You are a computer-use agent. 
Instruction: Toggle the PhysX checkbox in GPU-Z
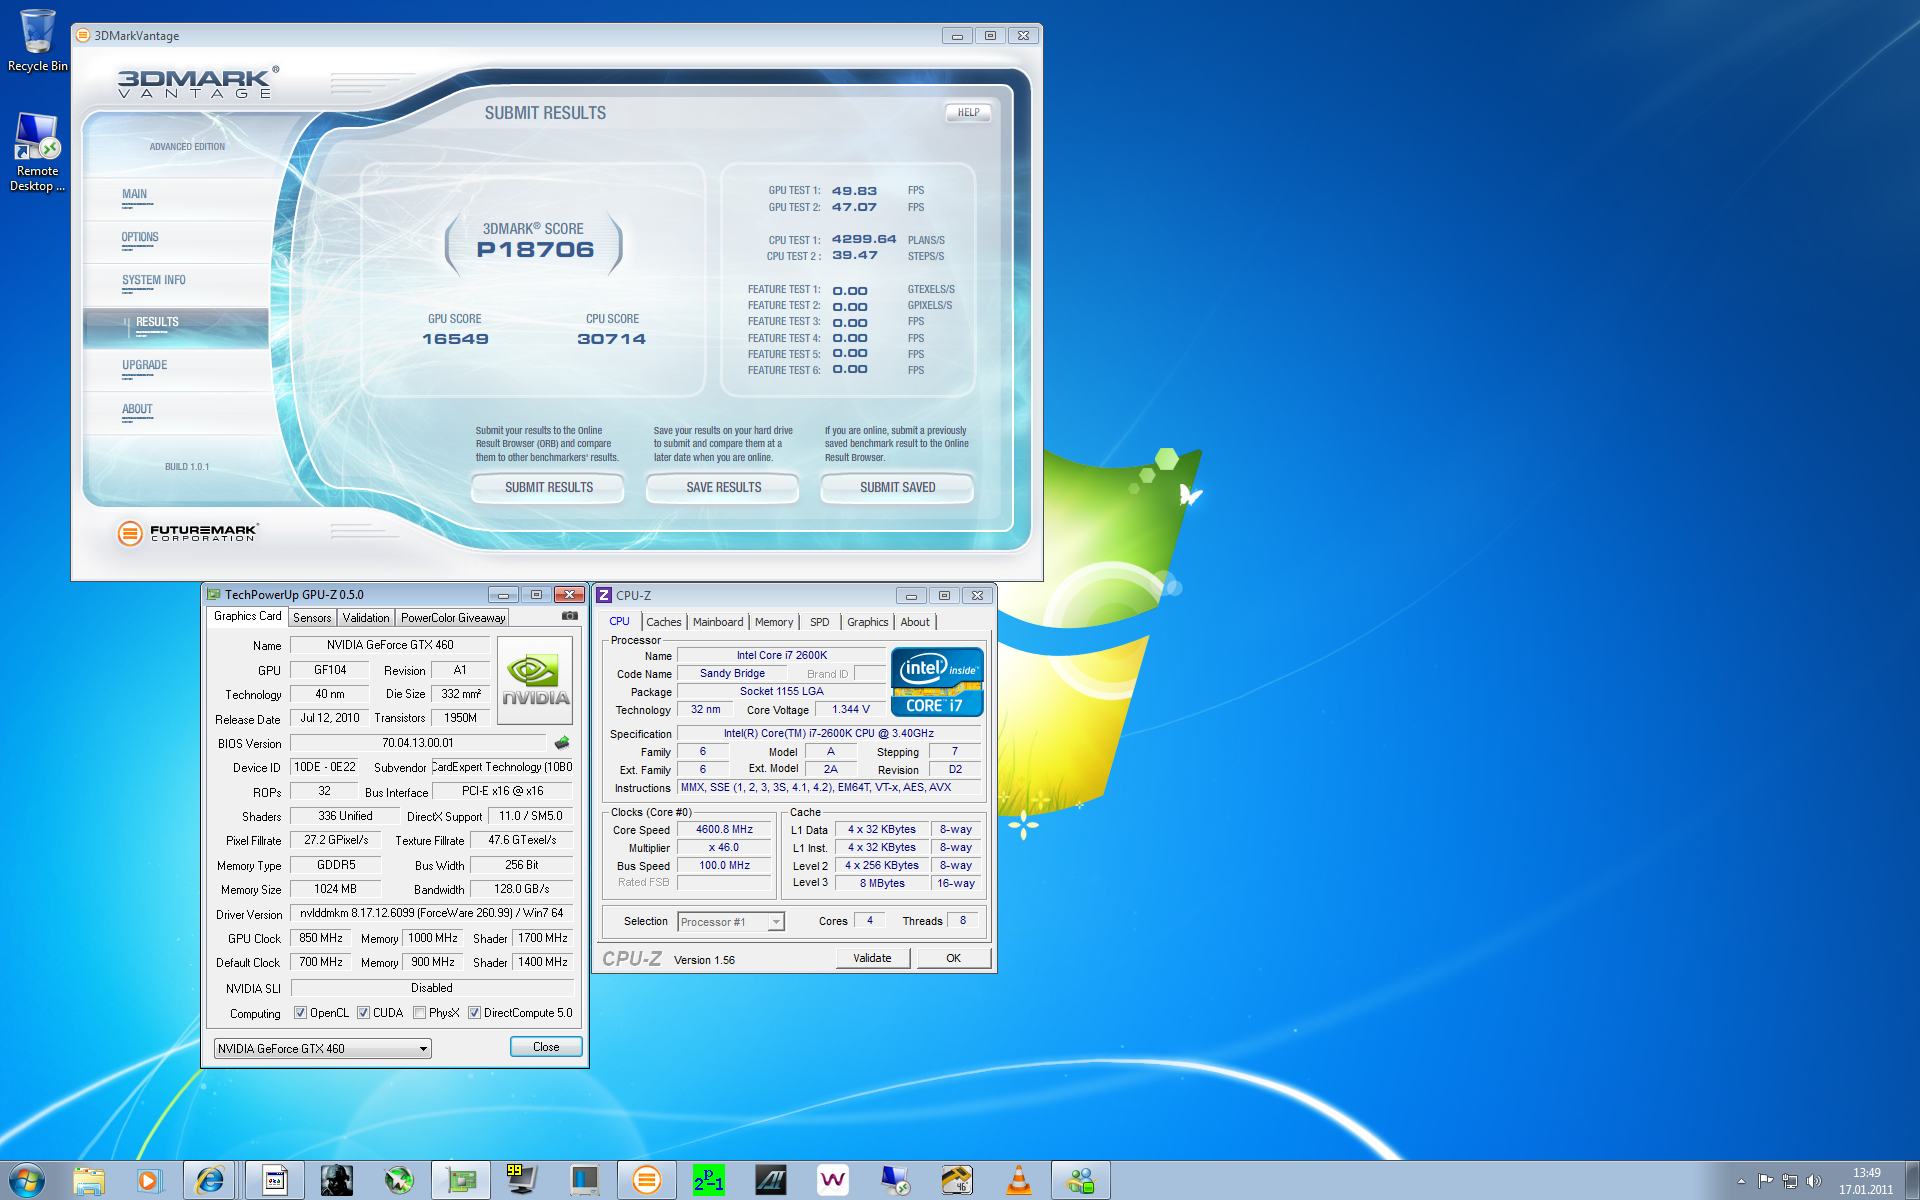(x=419, y=1013)
